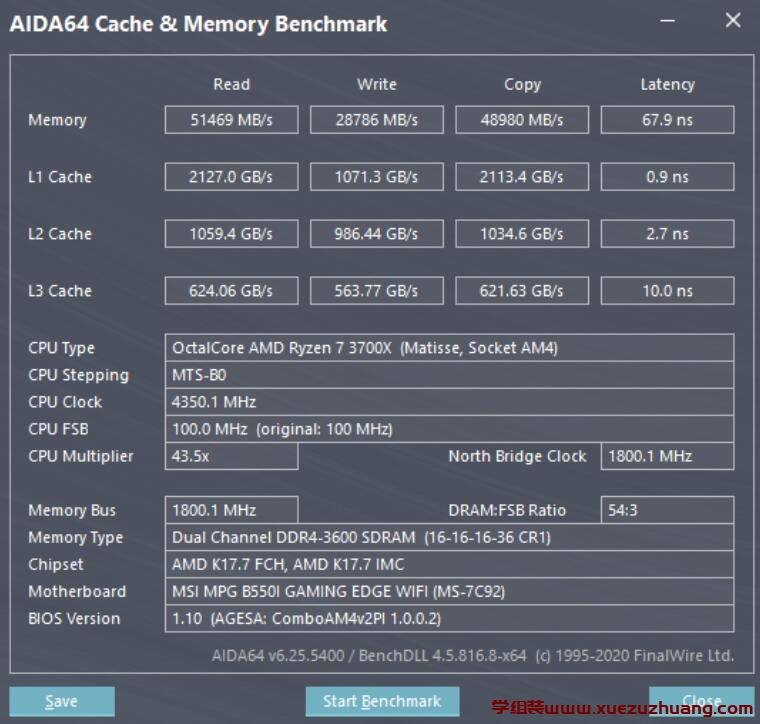The height and width of the screenshot is (724, 760).
Task: Select the CPU Clock 4350.1 MHz field
Action: 449,402
